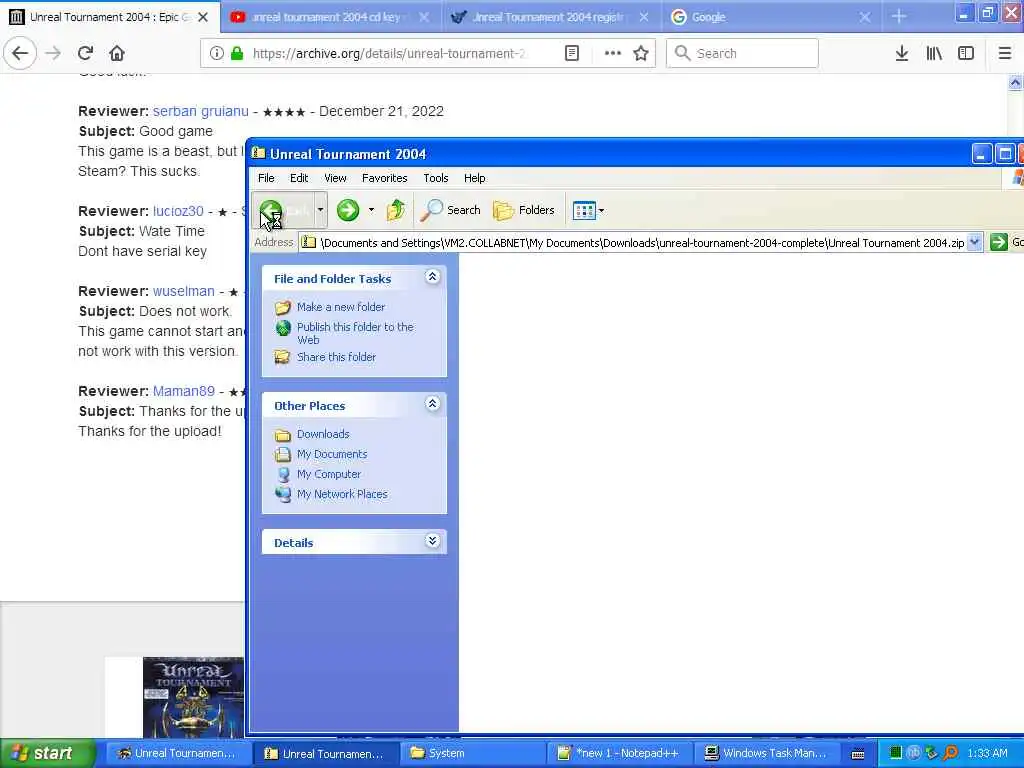Click Firefox forward arrow button
Viewport: 1024px width, 768px height.
(x=53, y=53)
